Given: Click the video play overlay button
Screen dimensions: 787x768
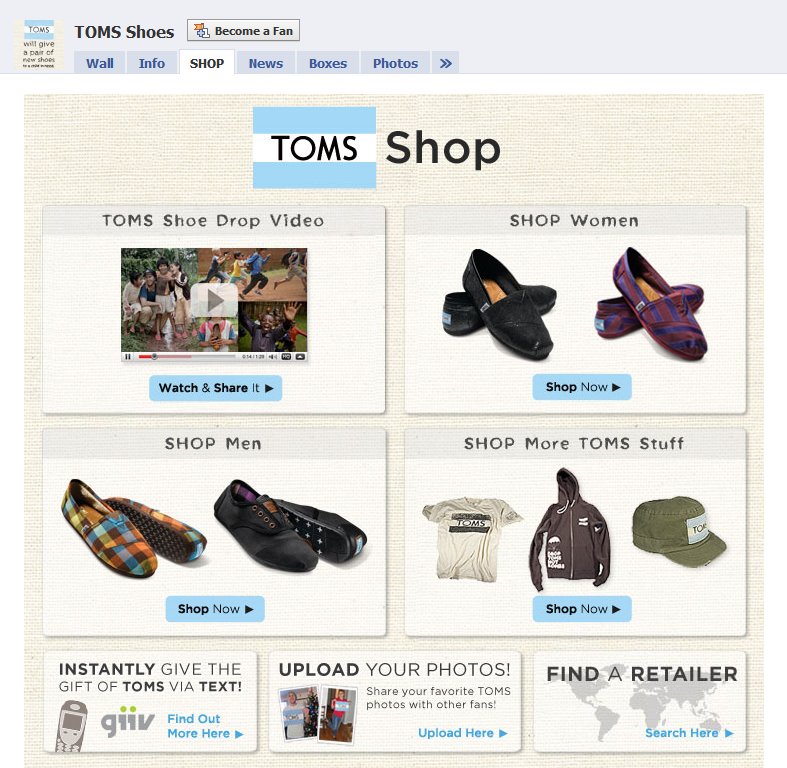Looking at the screenshot, I should (x=214, y=300).
